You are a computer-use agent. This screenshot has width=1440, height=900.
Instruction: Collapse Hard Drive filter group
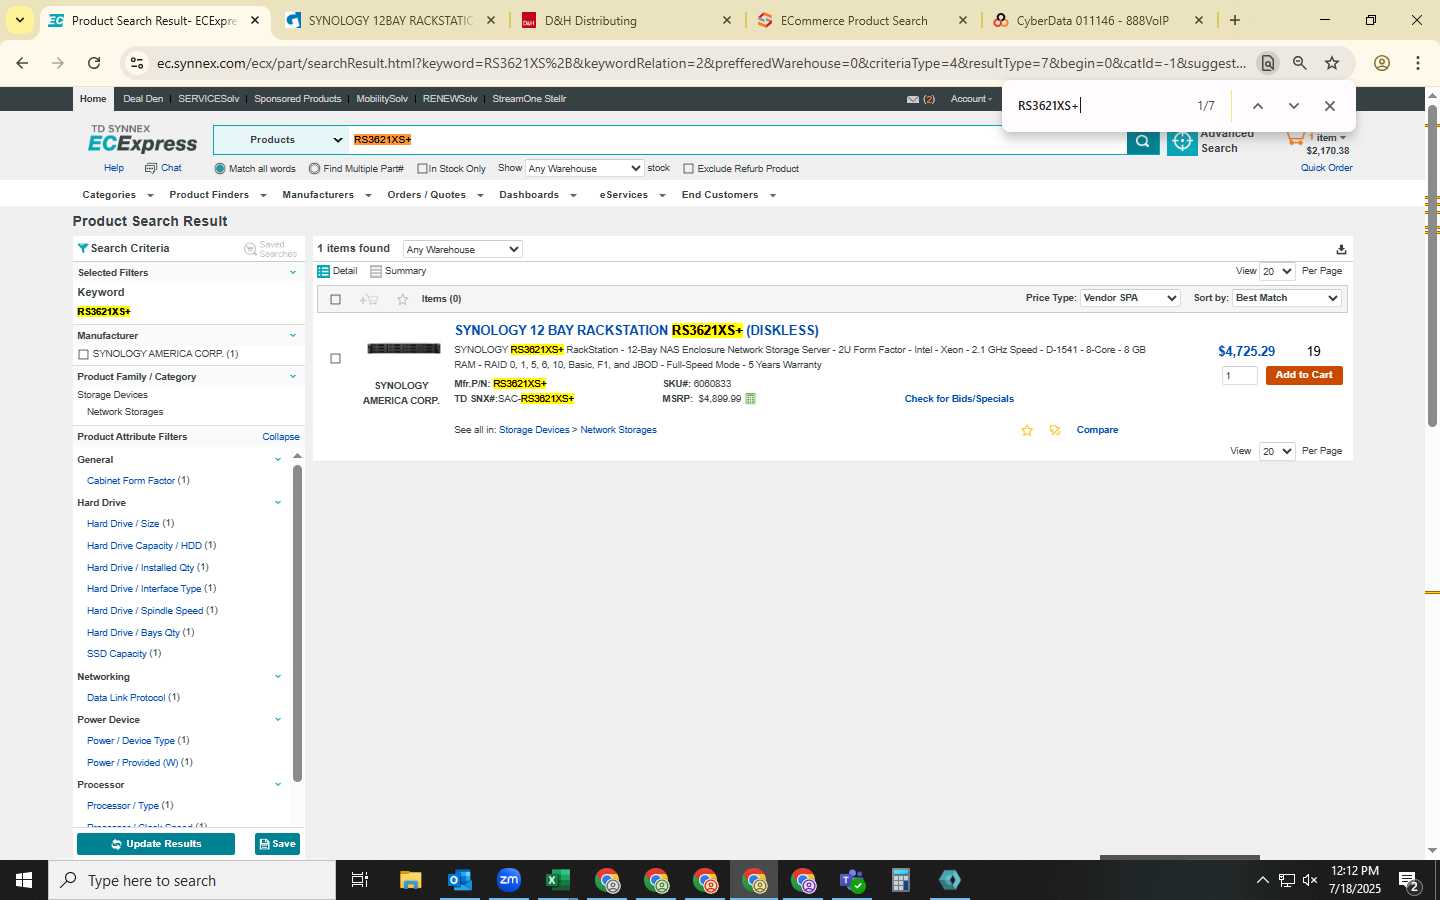point(278,503)
